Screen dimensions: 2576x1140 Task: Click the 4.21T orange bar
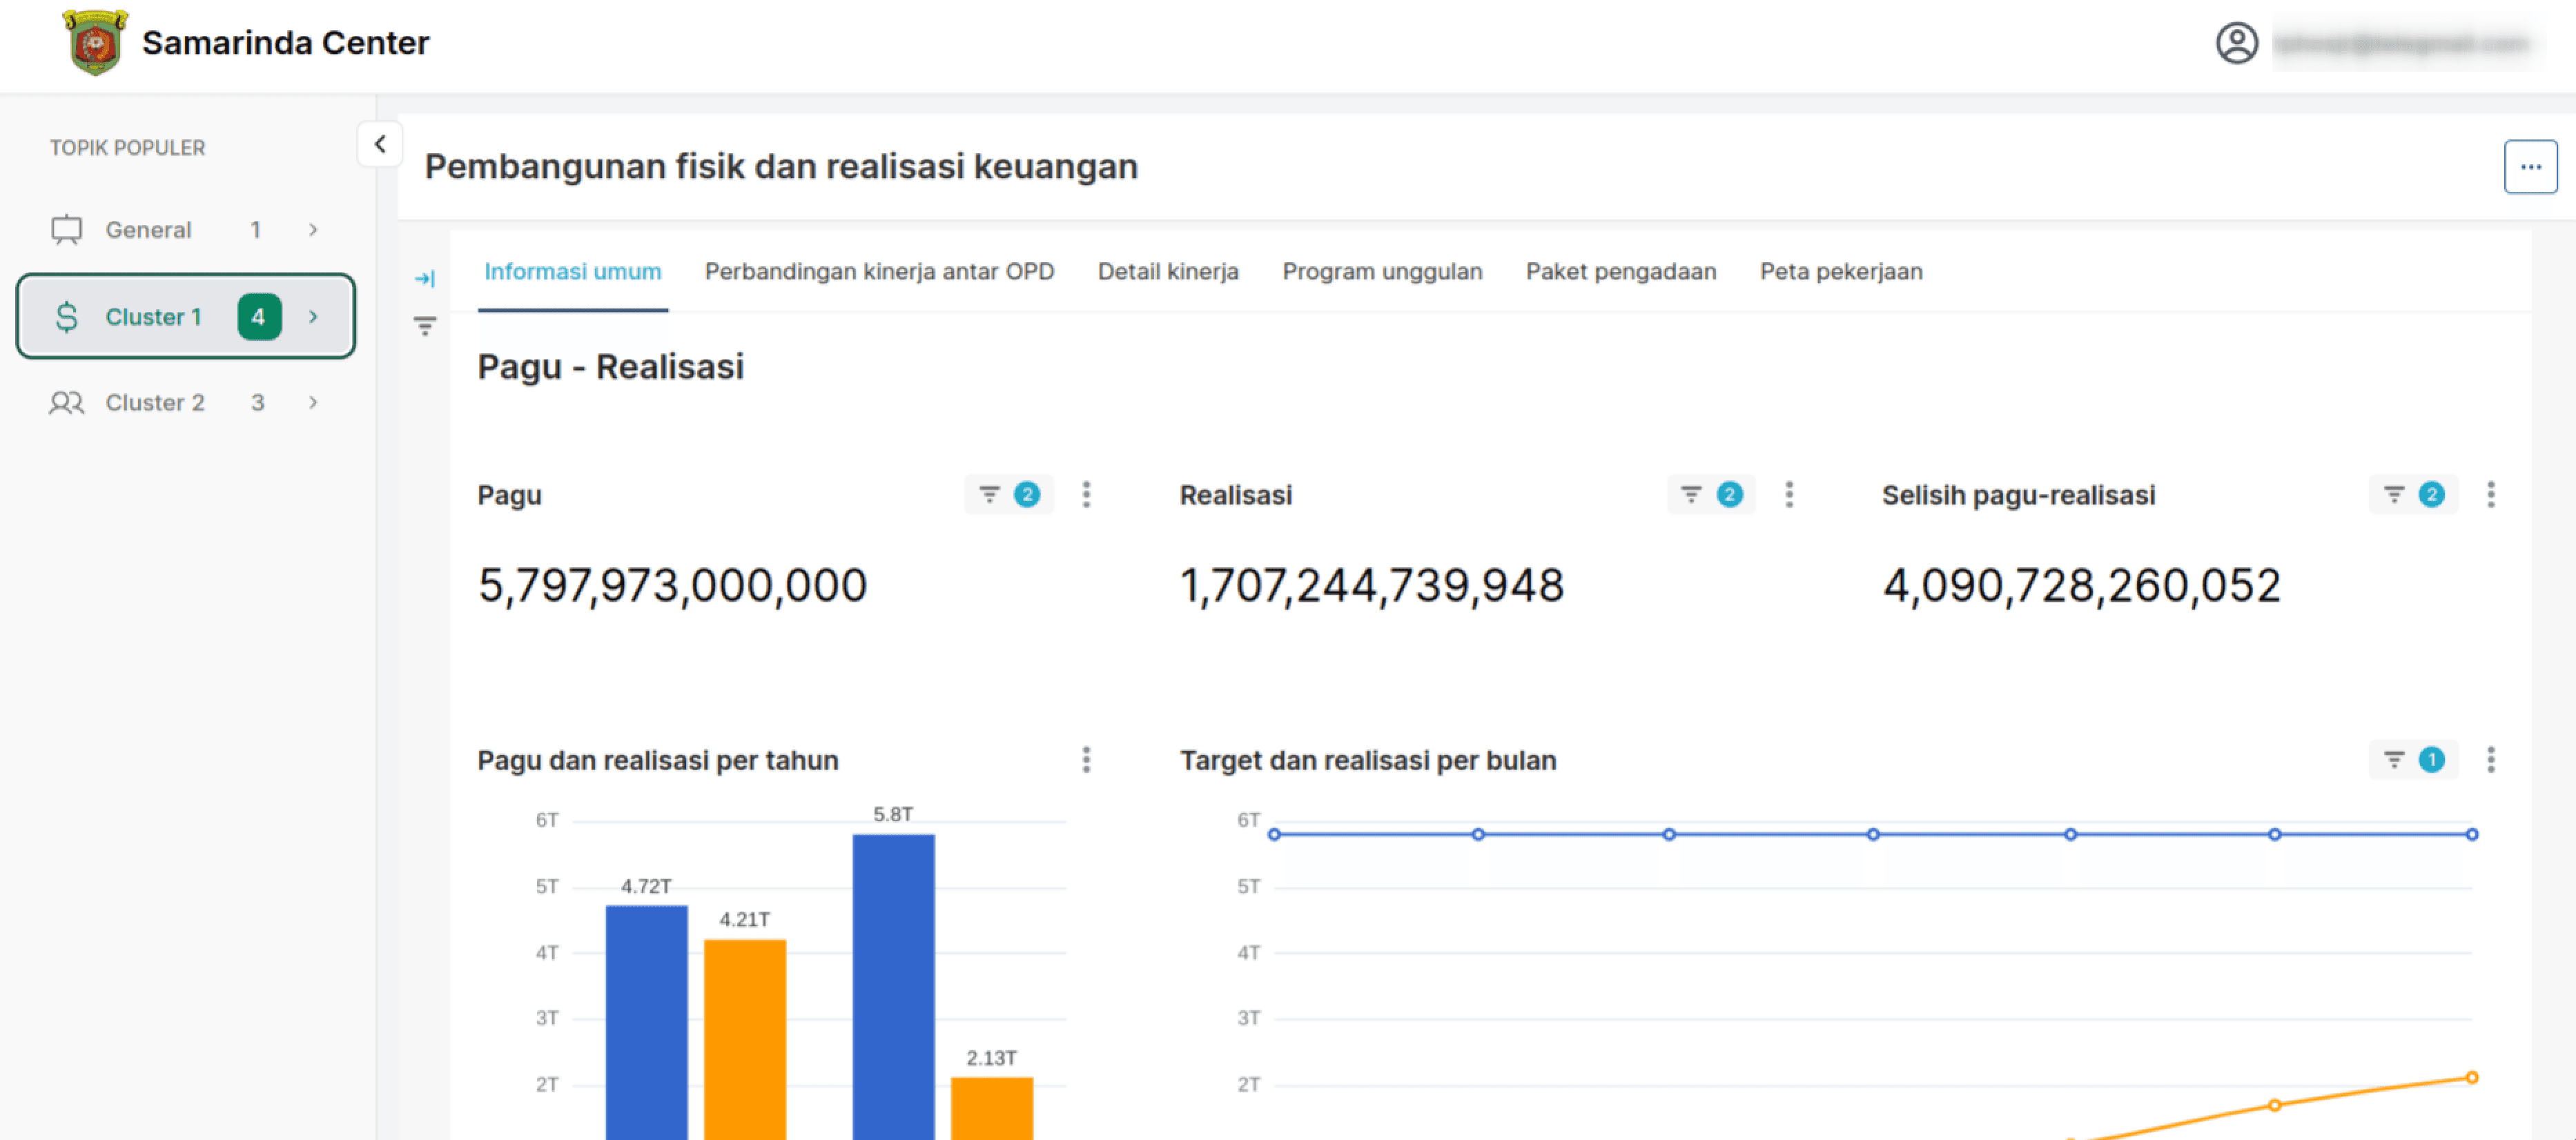[x=745, y=1039]
